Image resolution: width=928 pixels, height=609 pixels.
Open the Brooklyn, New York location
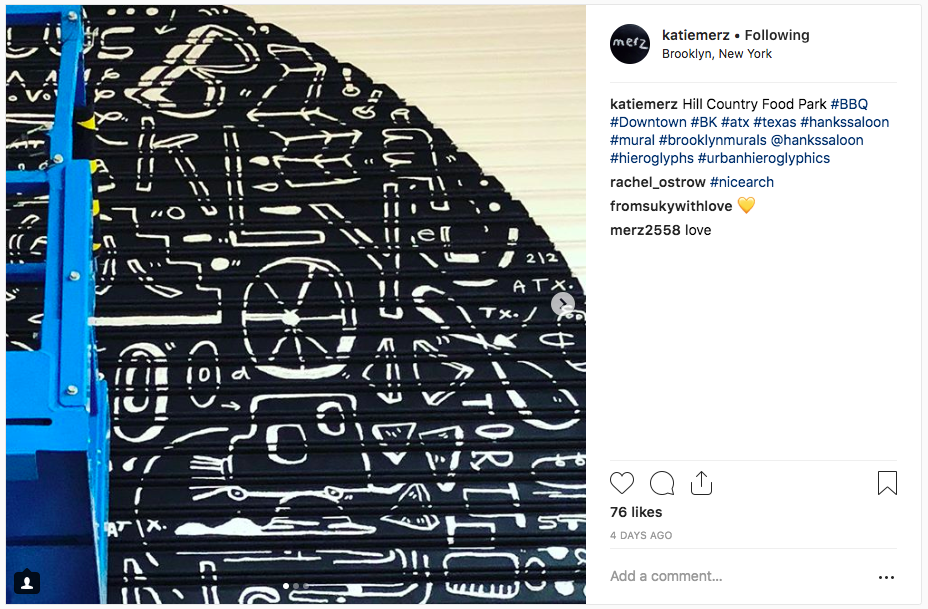click(717, 54)
